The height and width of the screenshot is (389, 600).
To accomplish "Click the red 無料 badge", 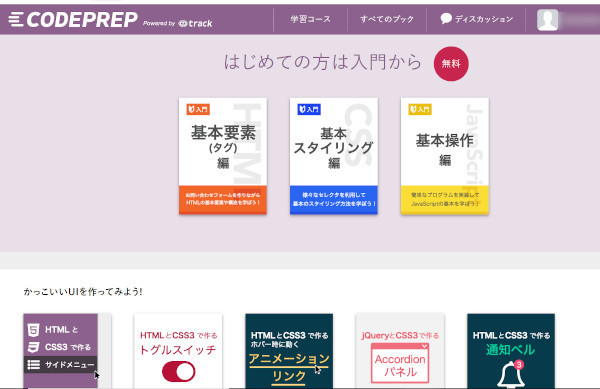I will click(x=451, y=63).
